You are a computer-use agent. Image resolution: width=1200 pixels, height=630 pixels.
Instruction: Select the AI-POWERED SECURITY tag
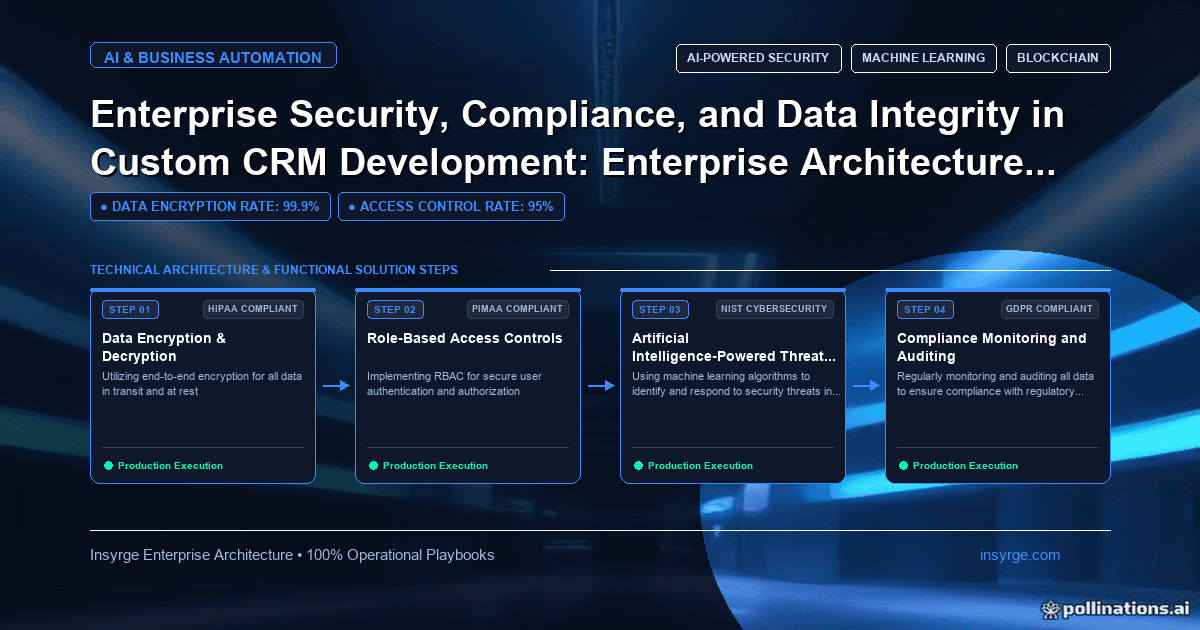(758, 58)
